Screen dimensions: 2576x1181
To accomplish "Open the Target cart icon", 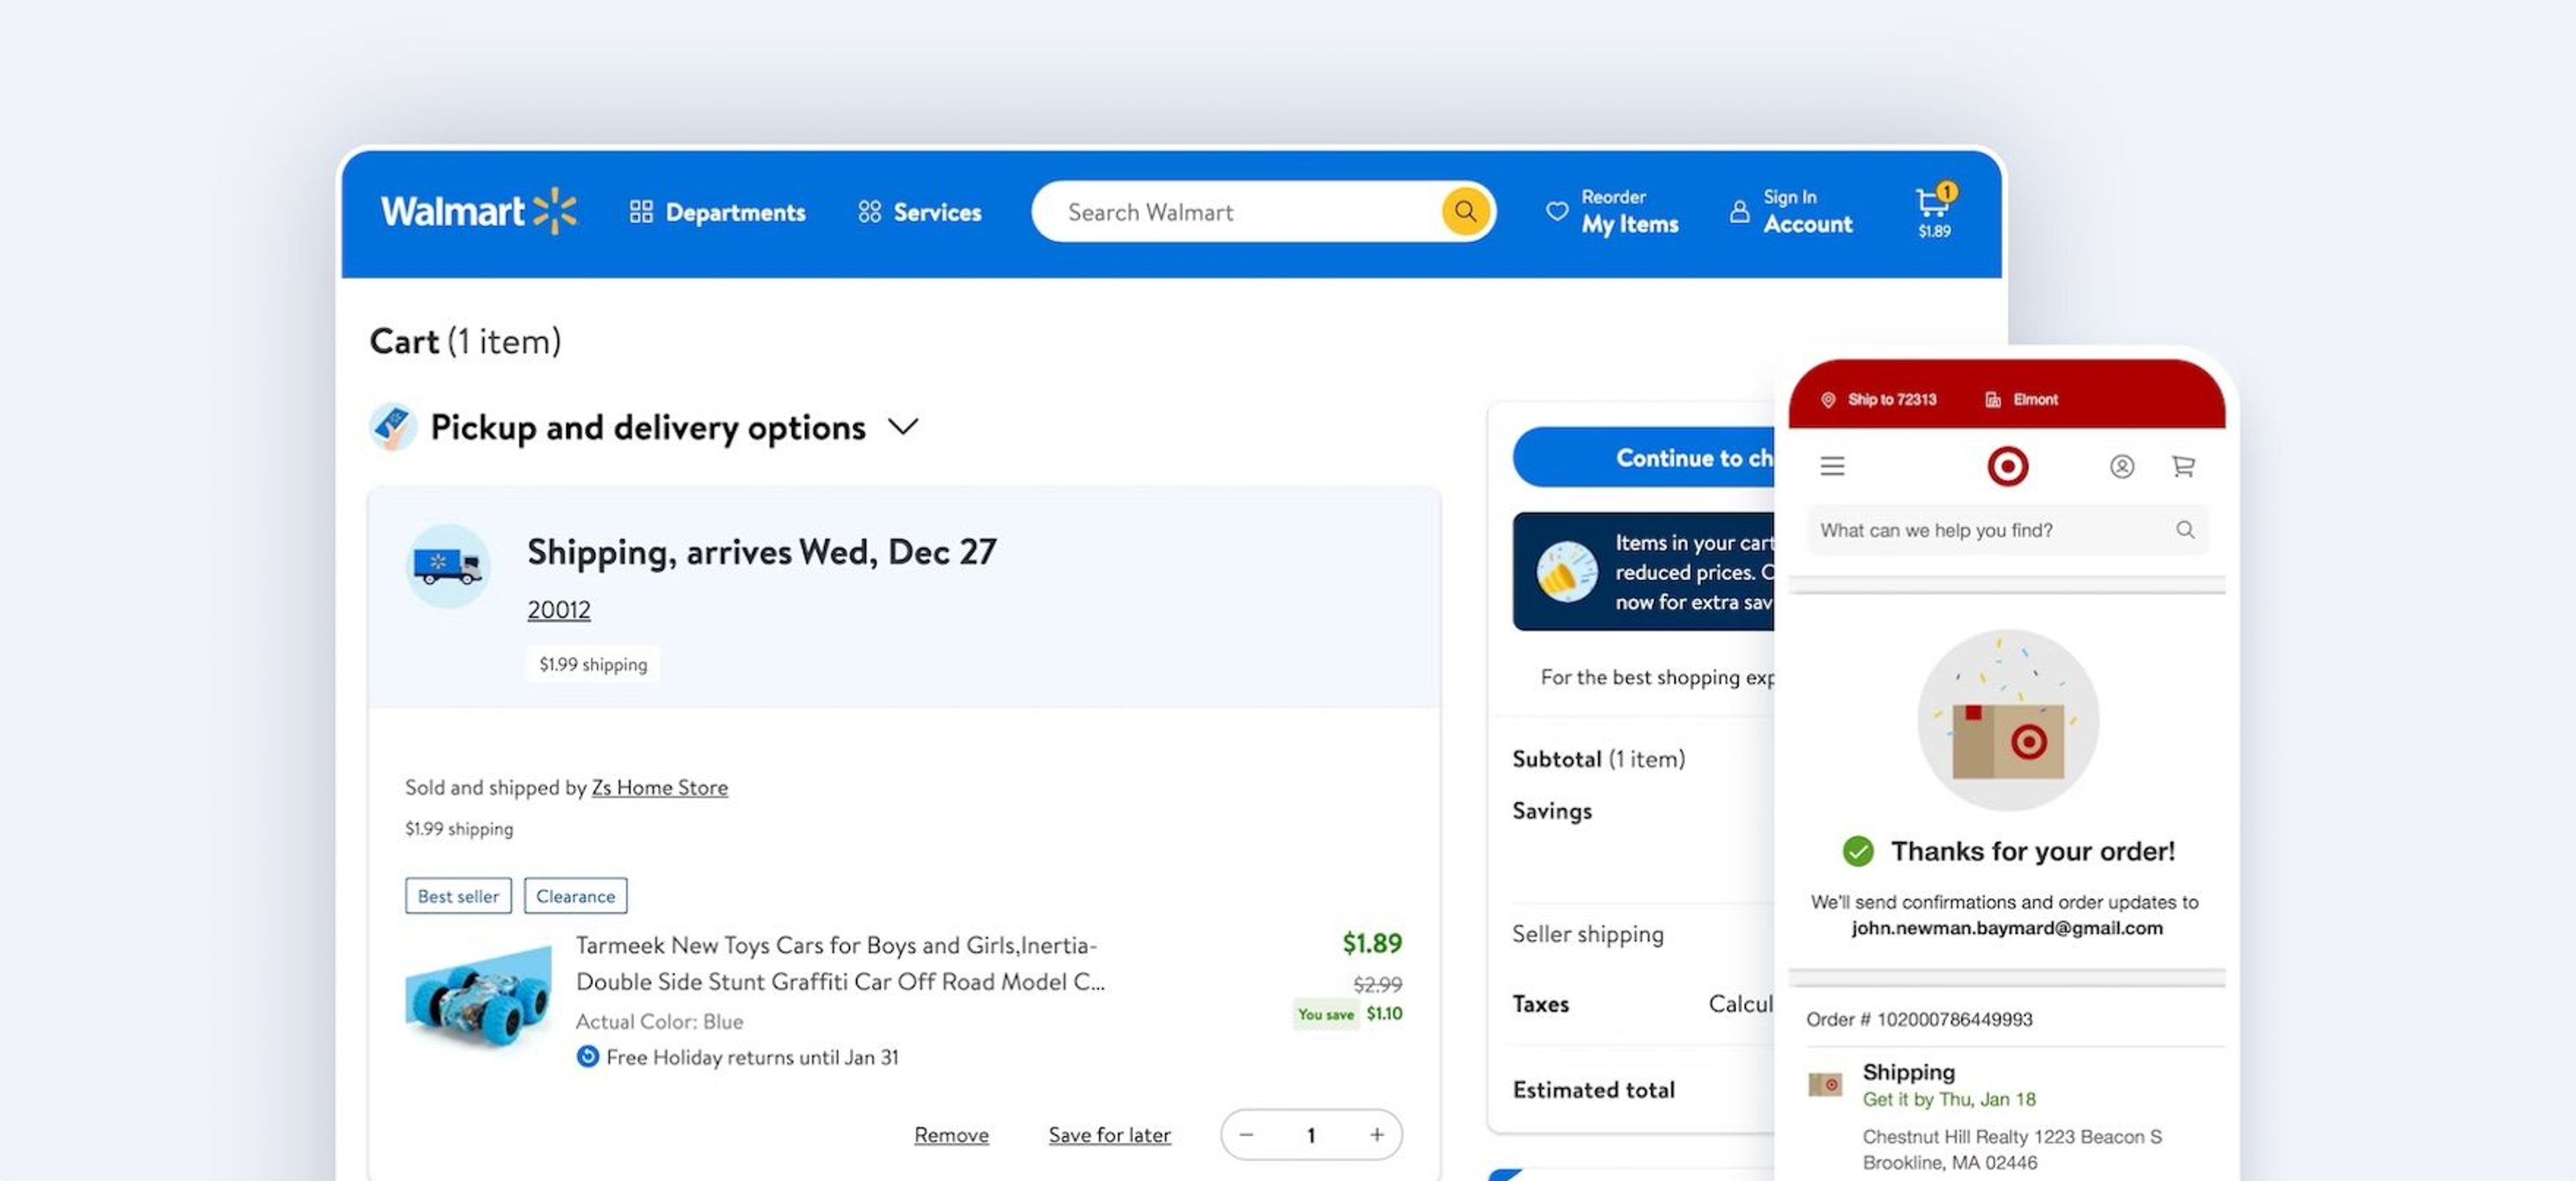I will click(x=2183, y=466).
